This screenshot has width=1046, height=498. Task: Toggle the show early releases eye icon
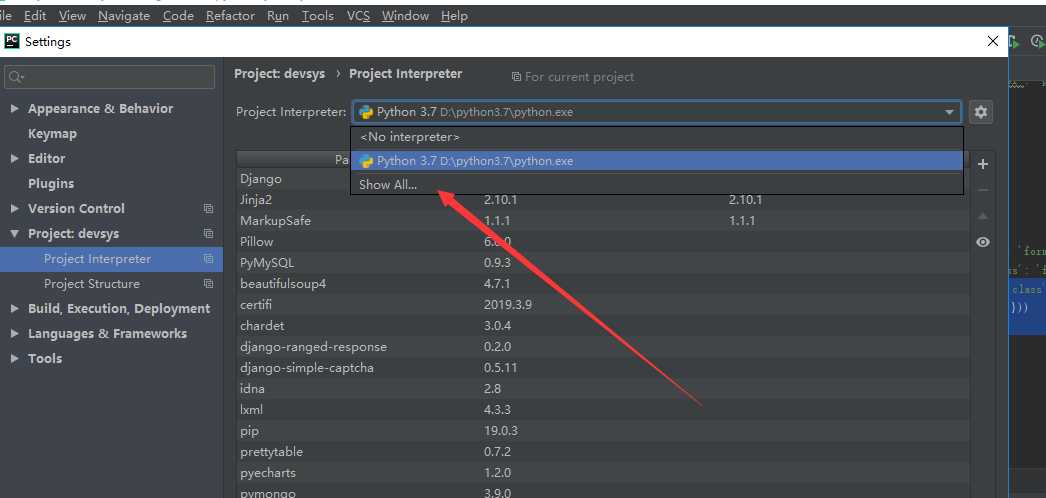[983, 242]
